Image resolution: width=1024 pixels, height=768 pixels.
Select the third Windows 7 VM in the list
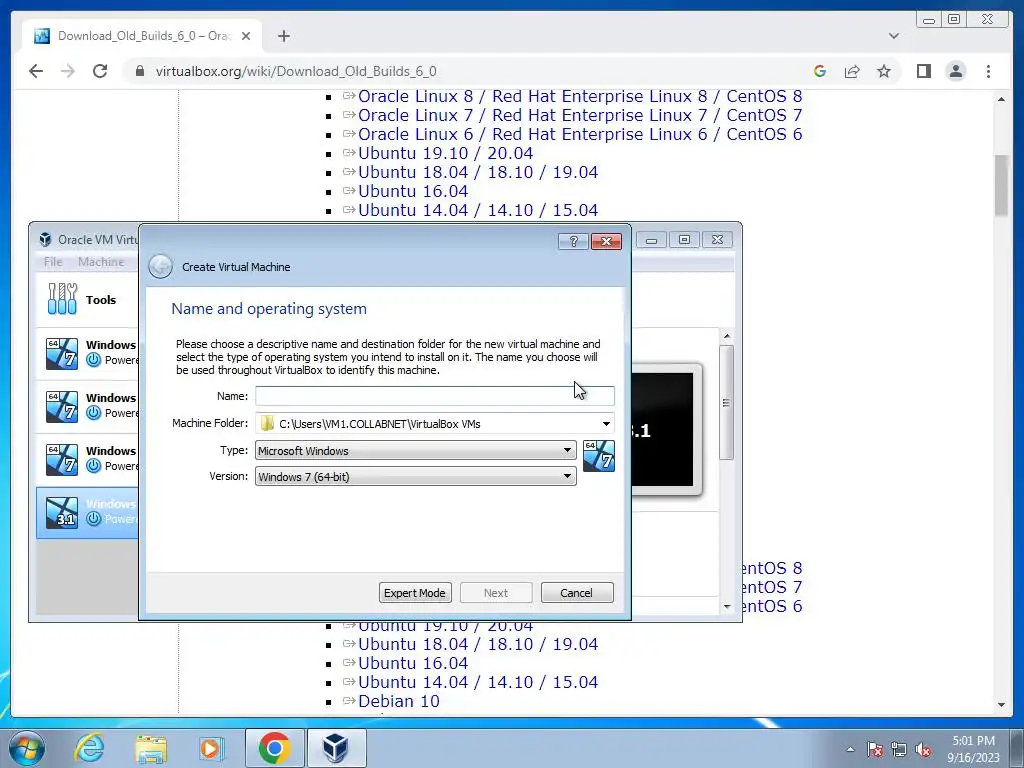pyautogui.click(x=88, y=459)
